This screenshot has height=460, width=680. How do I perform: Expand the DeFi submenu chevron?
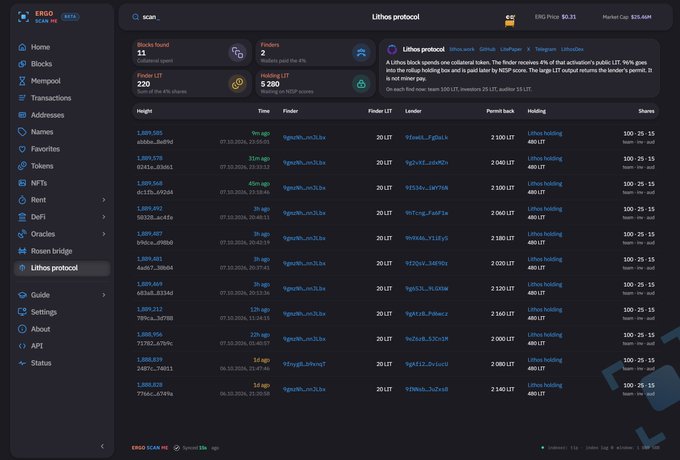click(x=104, y=217)
